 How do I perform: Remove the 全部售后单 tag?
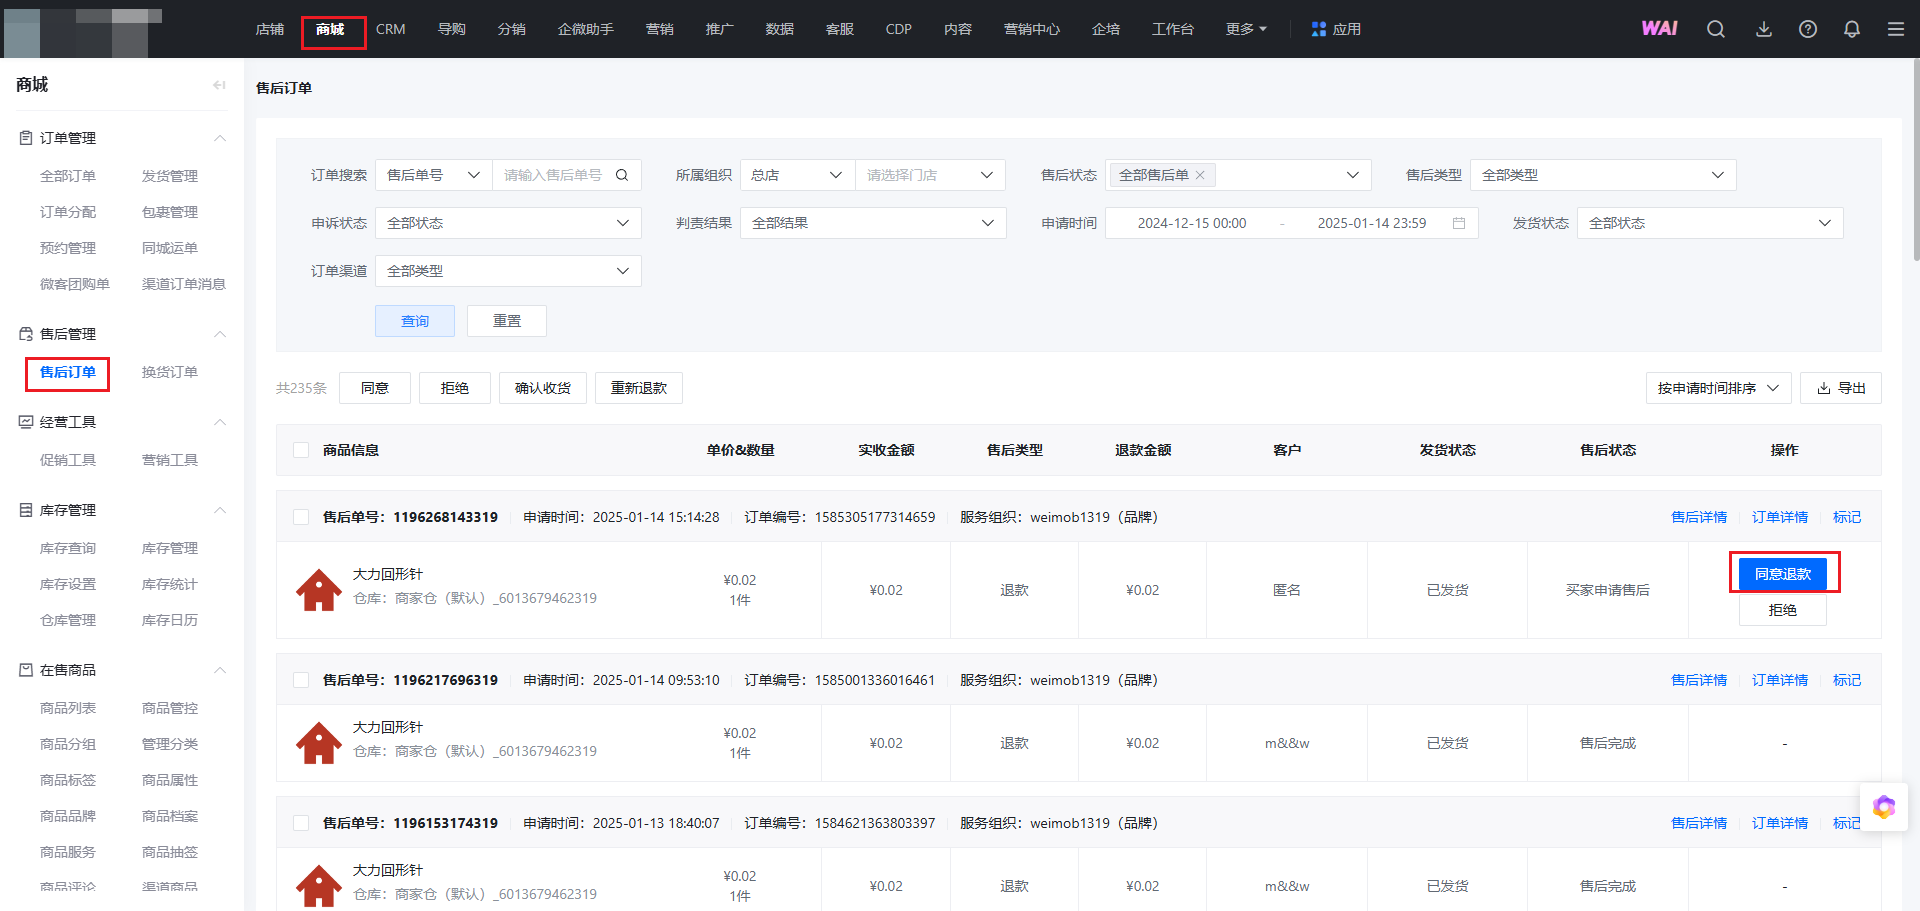(1200, 175)
